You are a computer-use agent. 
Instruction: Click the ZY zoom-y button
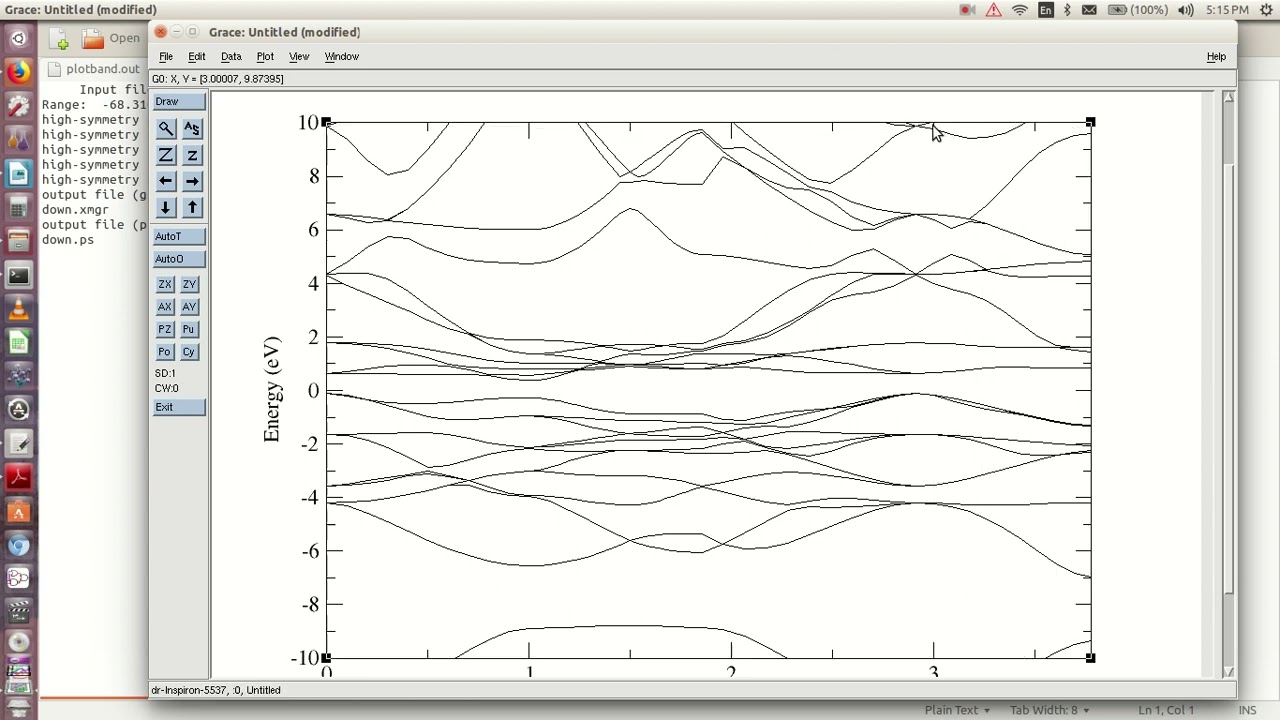pyautogui.click(x=189, y=284)
